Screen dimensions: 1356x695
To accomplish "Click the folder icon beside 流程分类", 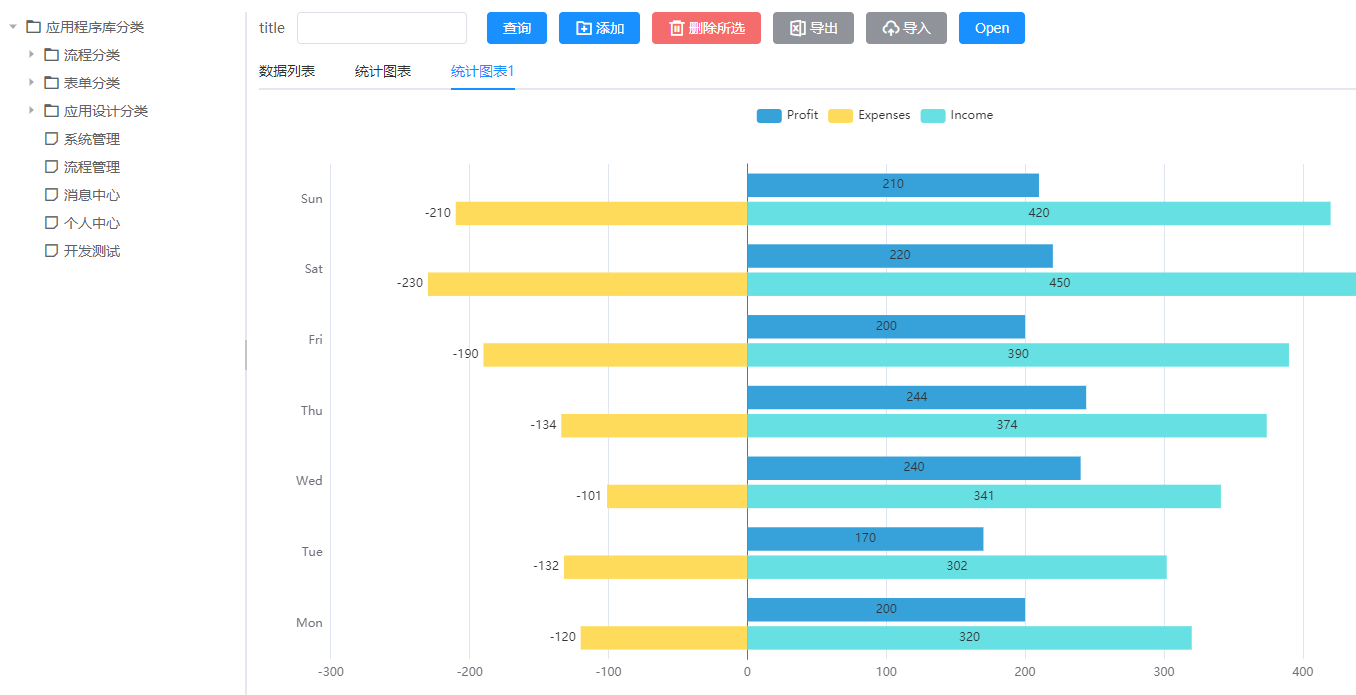I will [x=52, y=55].
